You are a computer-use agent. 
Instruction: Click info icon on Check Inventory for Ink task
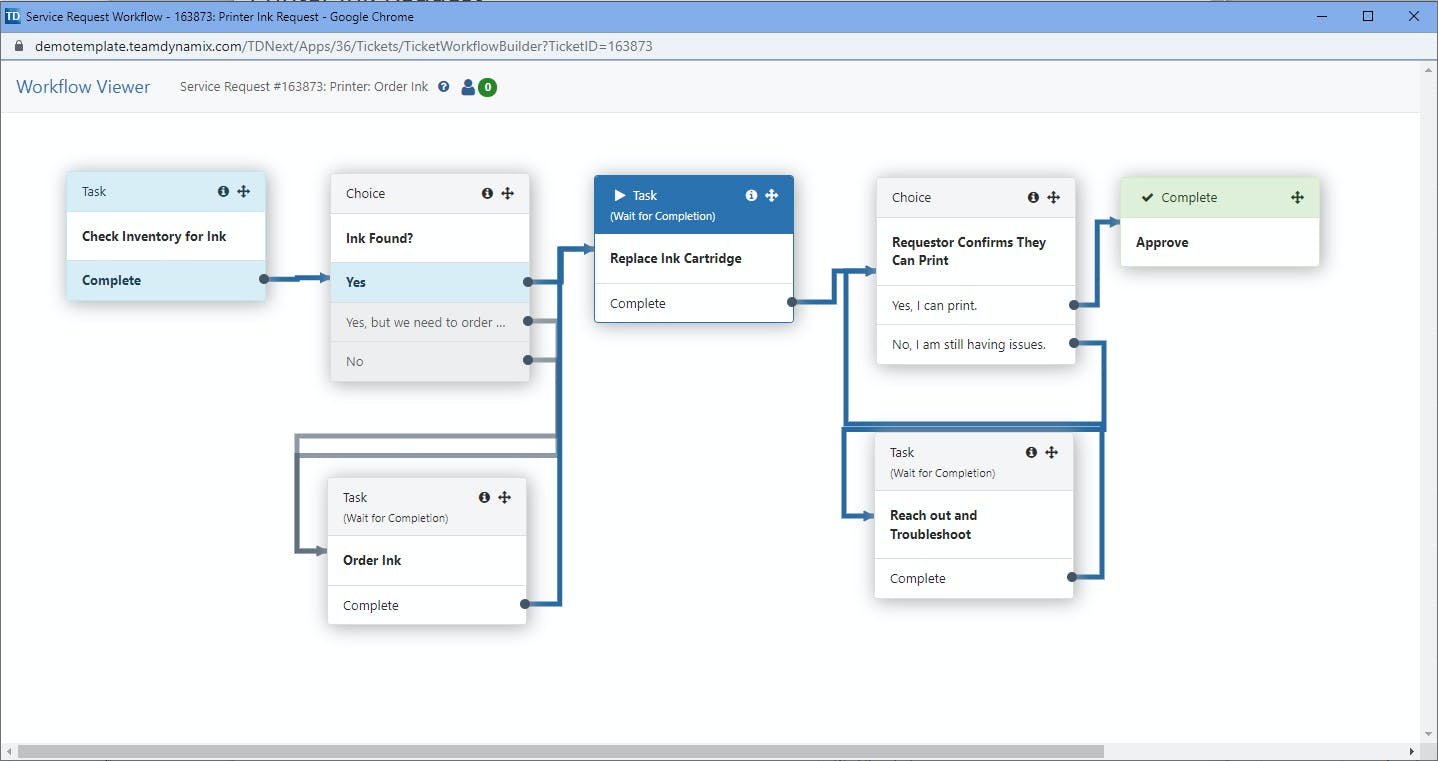223,191
